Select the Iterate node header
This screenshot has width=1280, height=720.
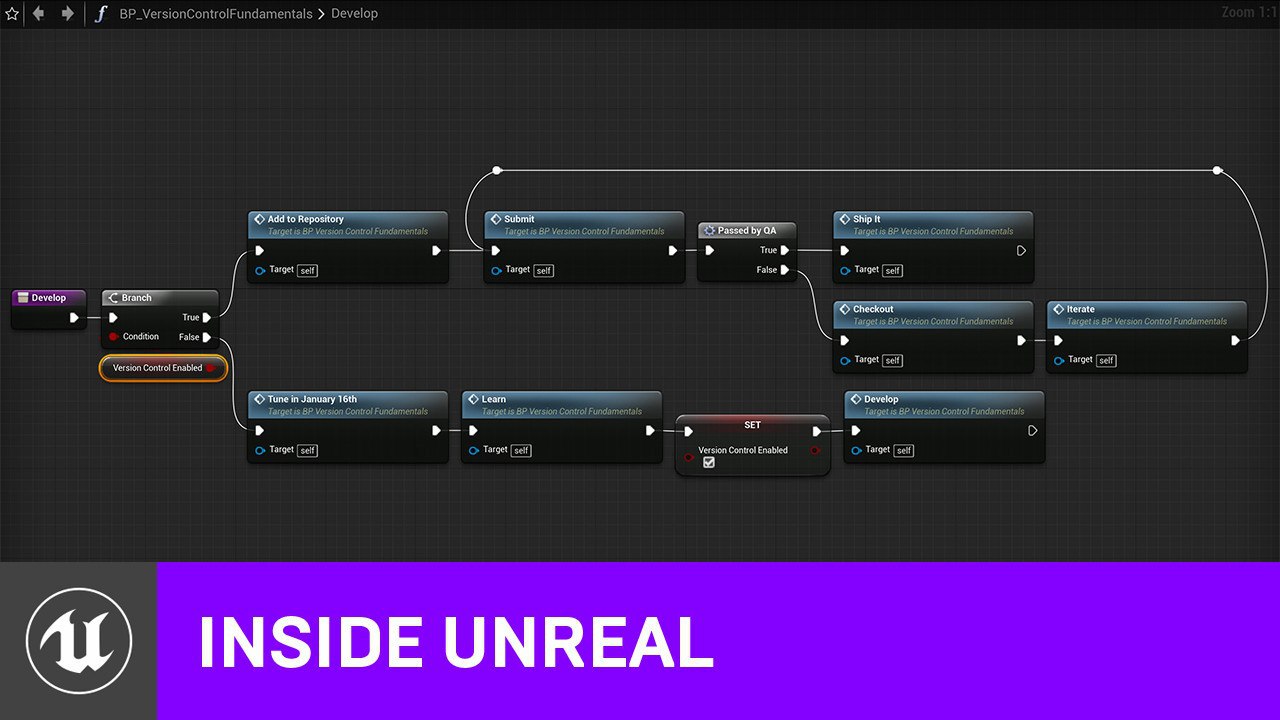click(x=1147, y=314)
